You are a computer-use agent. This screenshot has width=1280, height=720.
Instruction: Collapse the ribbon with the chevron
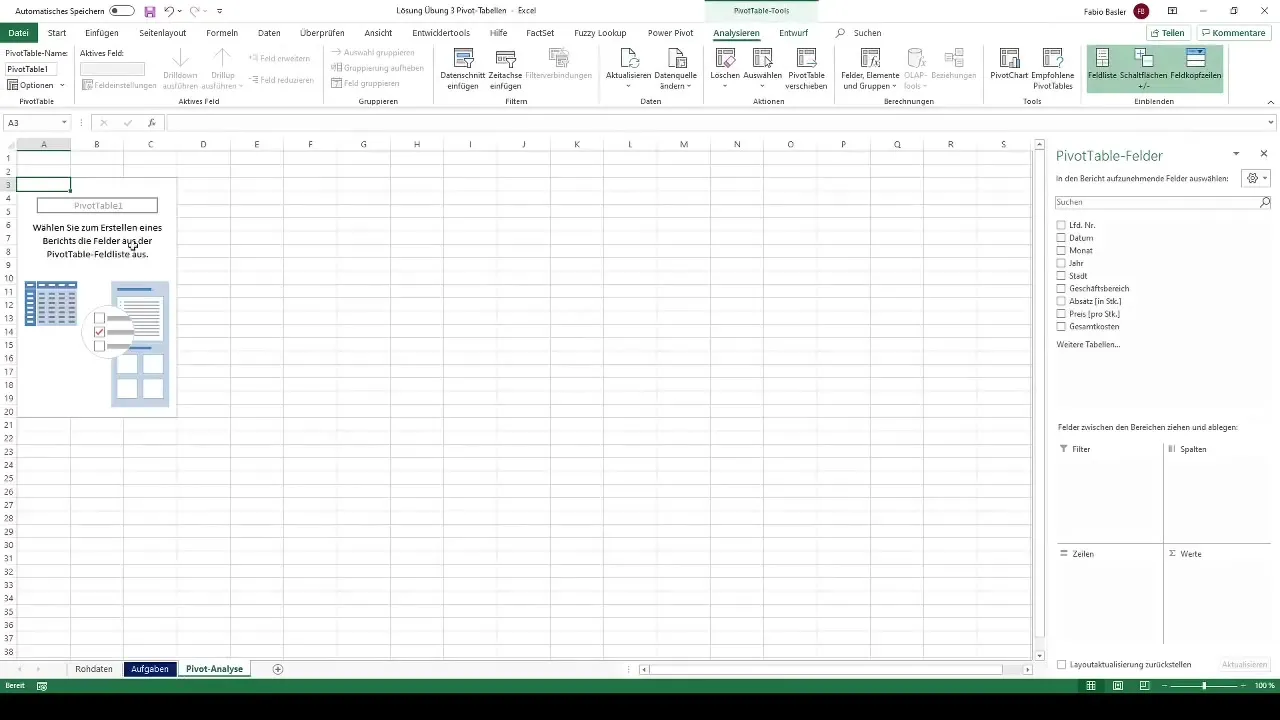1270,101
